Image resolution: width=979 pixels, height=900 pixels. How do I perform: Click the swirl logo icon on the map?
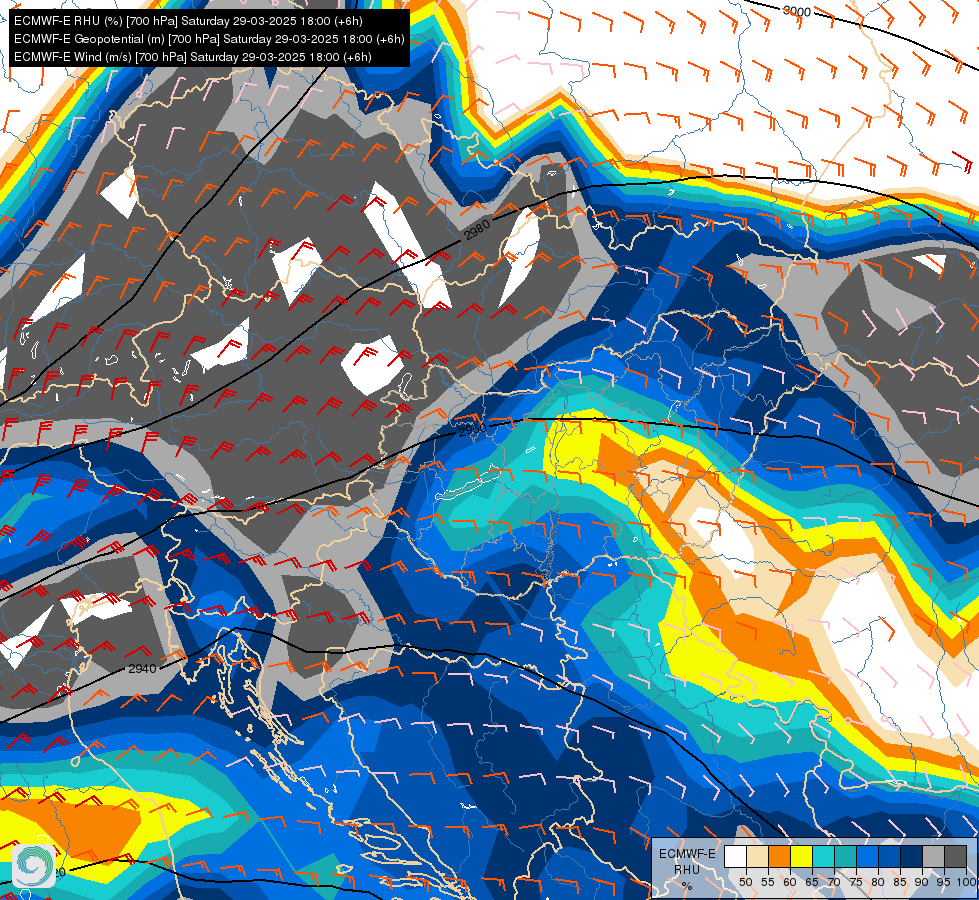pos(34,864)
